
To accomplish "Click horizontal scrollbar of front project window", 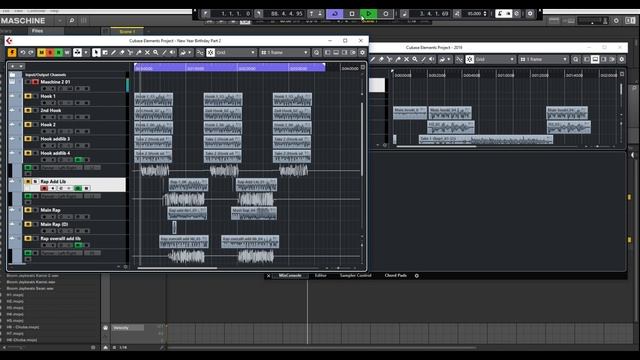I will (177, 268).
